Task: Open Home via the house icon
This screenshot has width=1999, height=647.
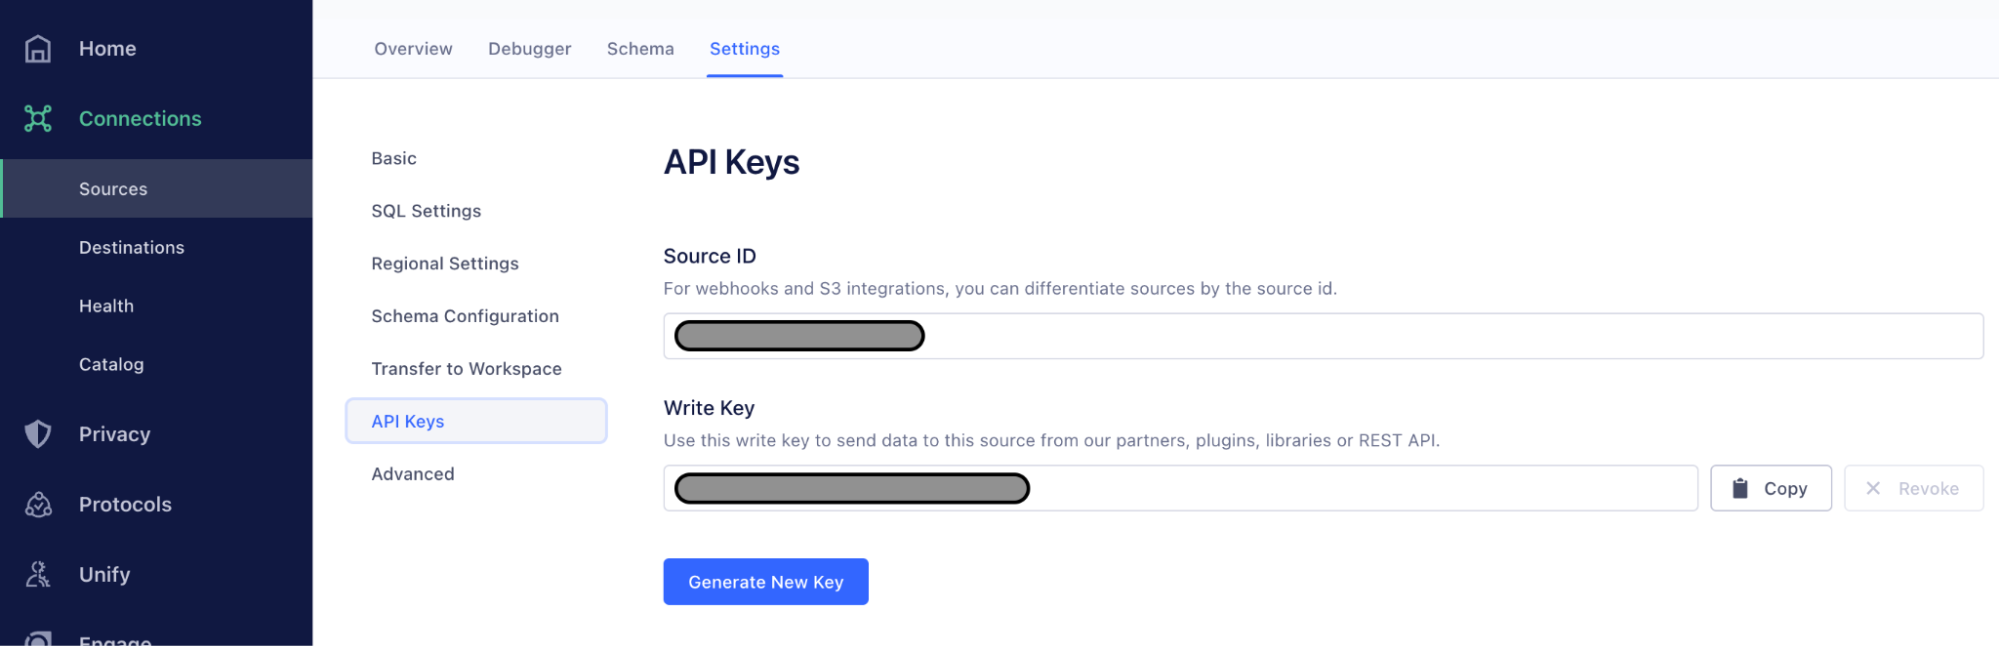Action: 37,48
